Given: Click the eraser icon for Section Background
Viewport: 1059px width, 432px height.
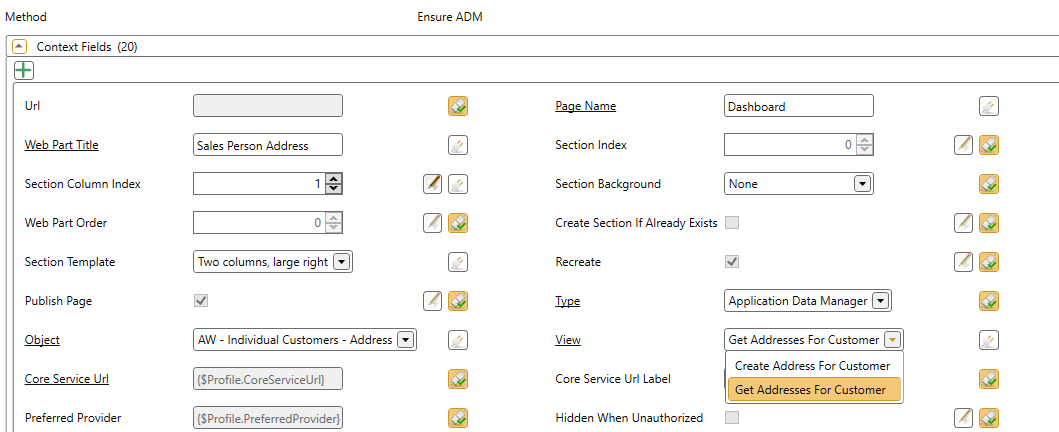Looking at the screenshot, I should [989, 184].
